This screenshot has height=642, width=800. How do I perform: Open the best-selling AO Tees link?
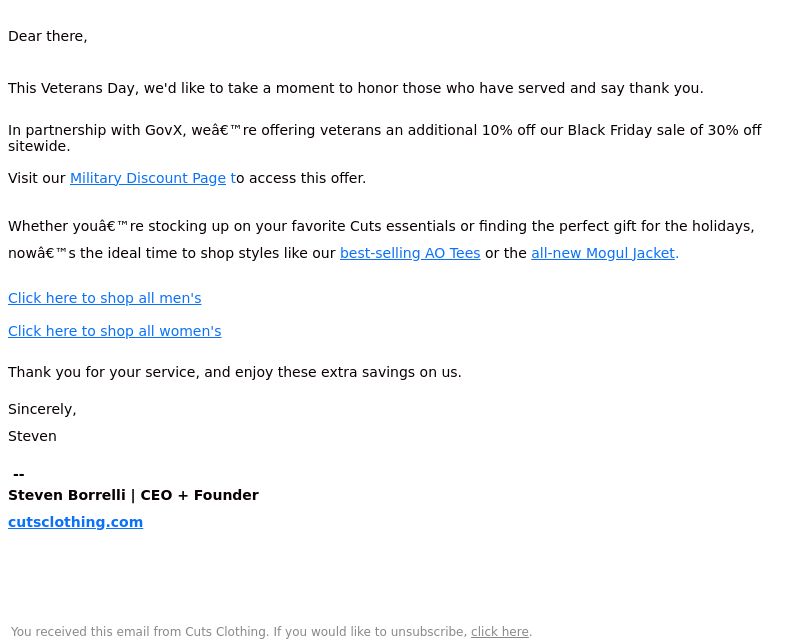[x=410, y=253]
